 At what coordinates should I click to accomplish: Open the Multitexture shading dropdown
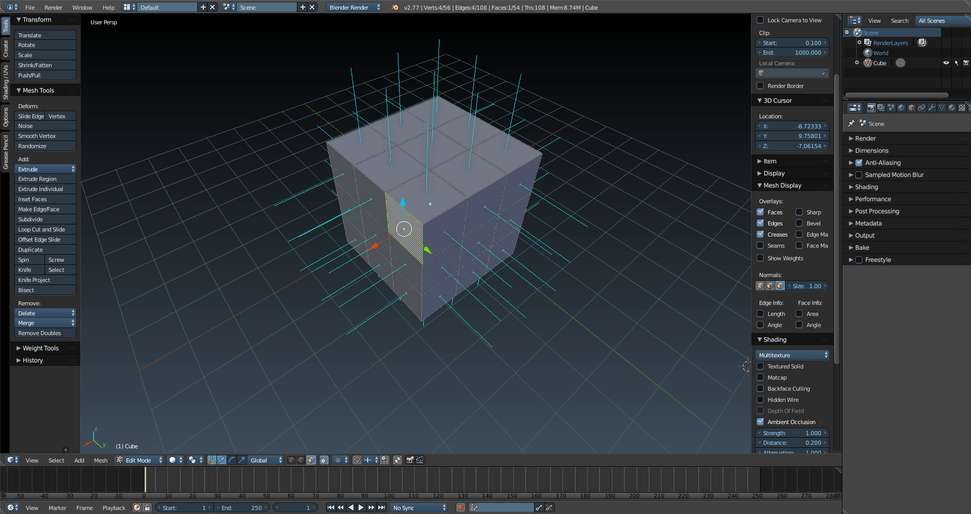click(792, 355)
